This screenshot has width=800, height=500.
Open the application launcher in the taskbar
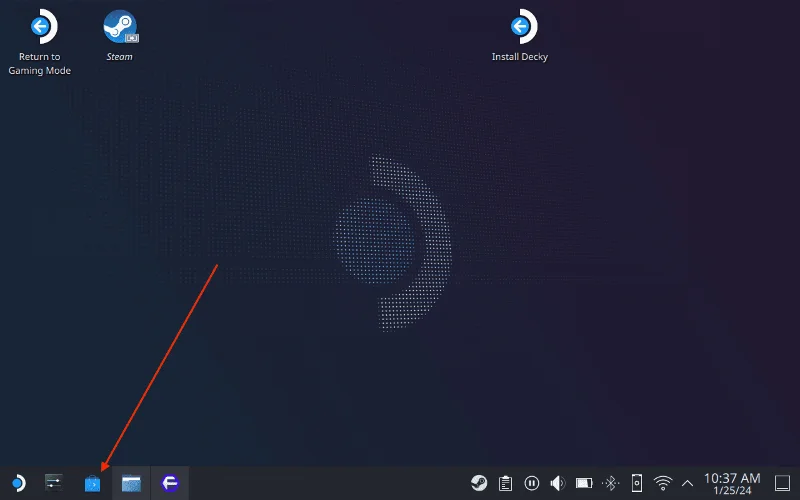17,483
